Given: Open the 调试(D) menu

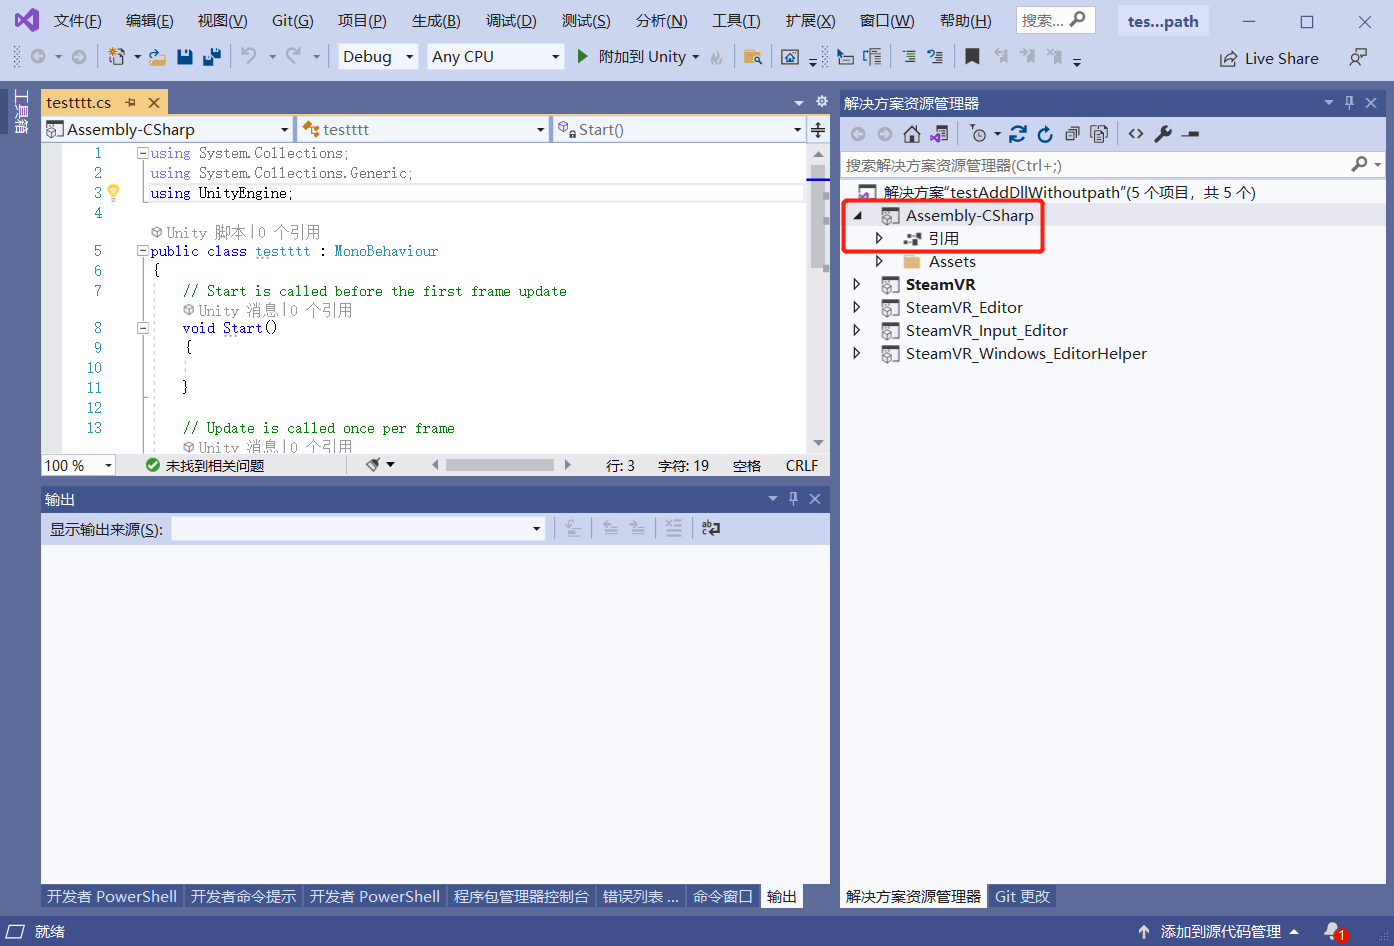Looking at the screenshot, I should pyautogui.click(x=510, y=21).
